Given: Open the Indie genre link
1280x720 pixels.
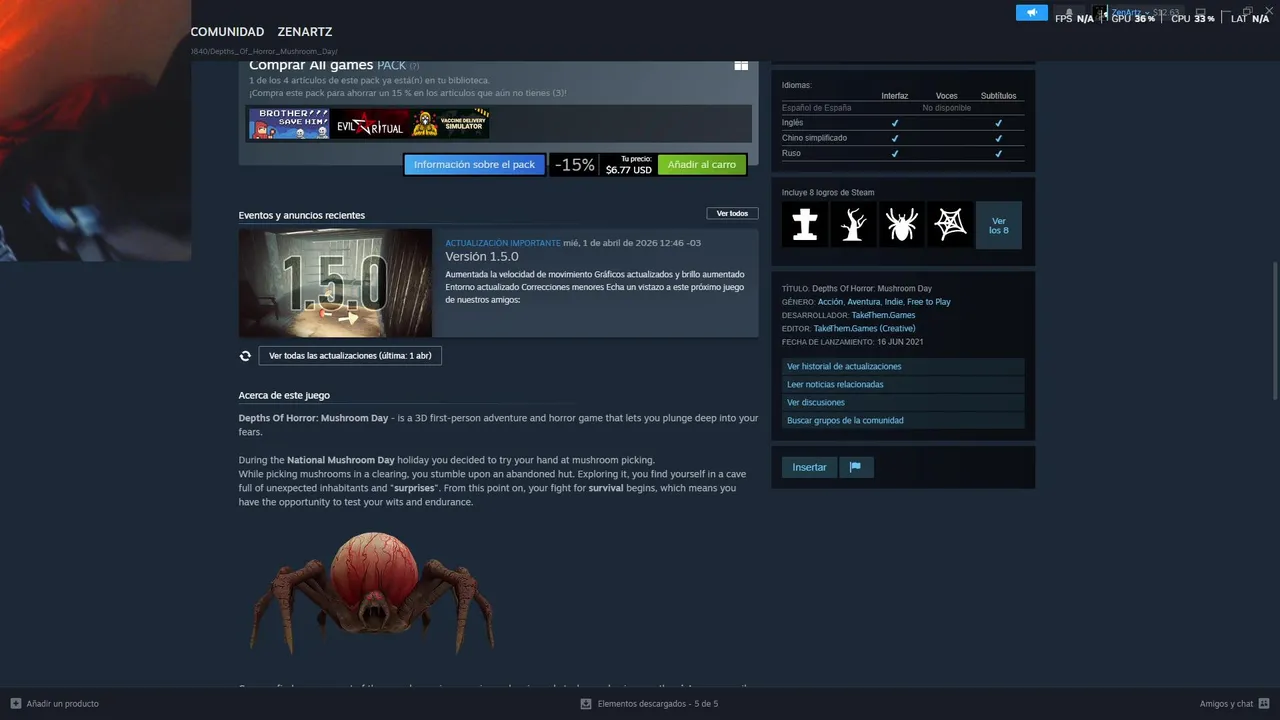Looking at the screenshot, I should click(x=893, y=302).
